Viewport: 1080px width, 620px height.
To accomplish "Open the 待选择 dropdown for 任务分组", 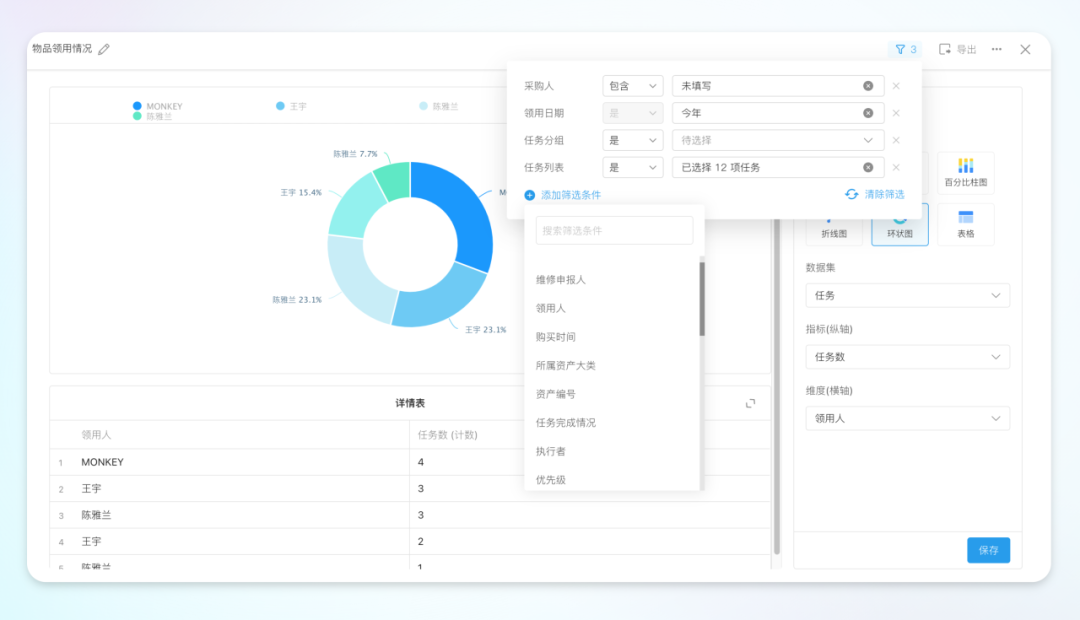I will 778,140.
